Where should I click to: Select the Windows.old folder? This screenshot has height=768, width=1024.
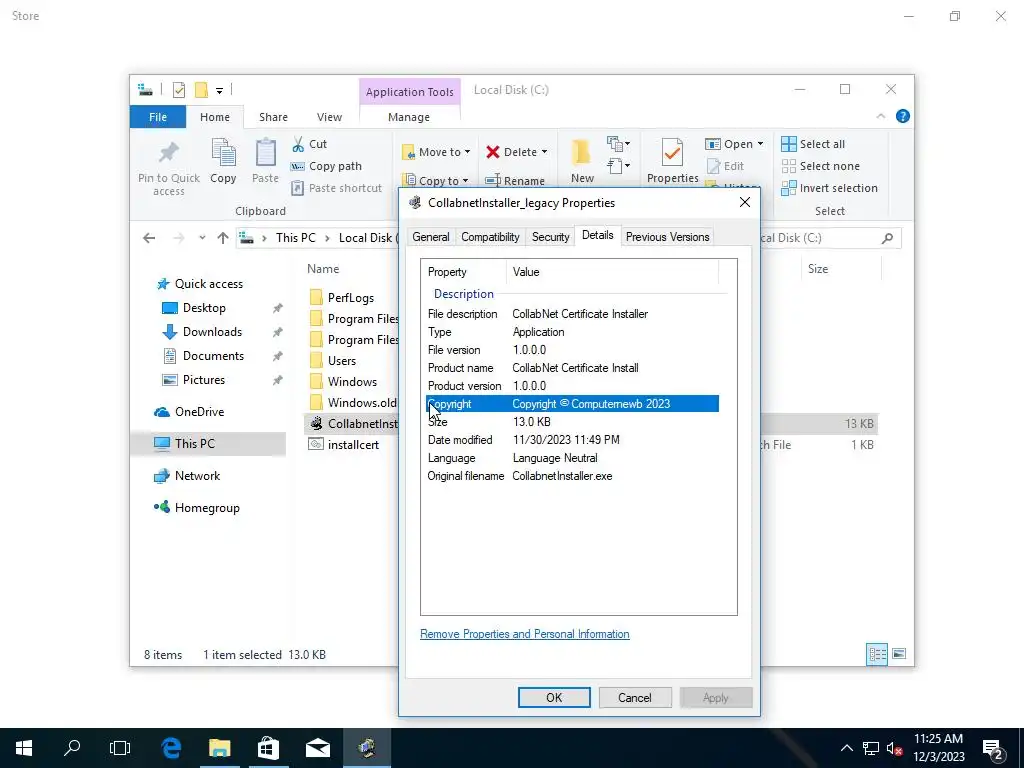[x=361, y=402]
